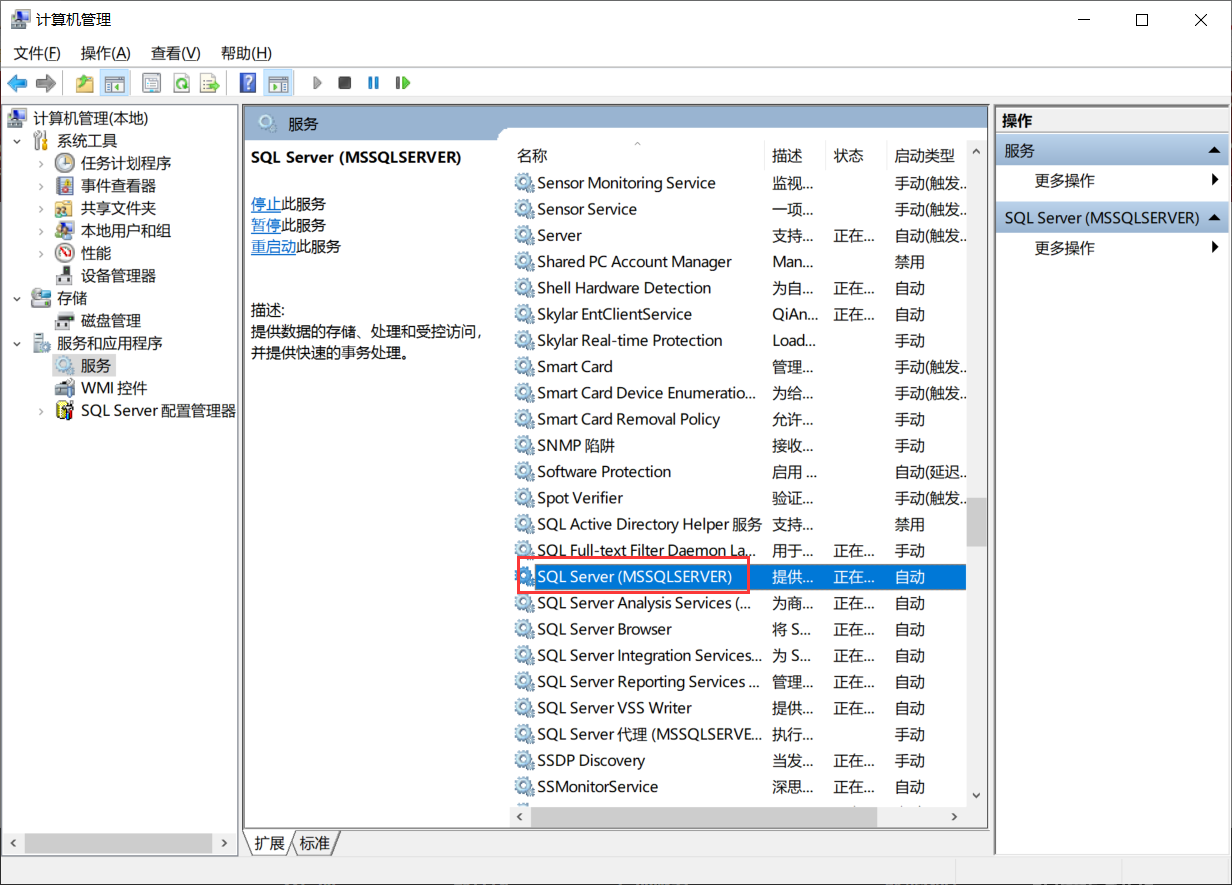This screenshot has height=885, width=1232.
Task: Click the vertical scrollbar thumb in services list
Action: tap(977, 522)
